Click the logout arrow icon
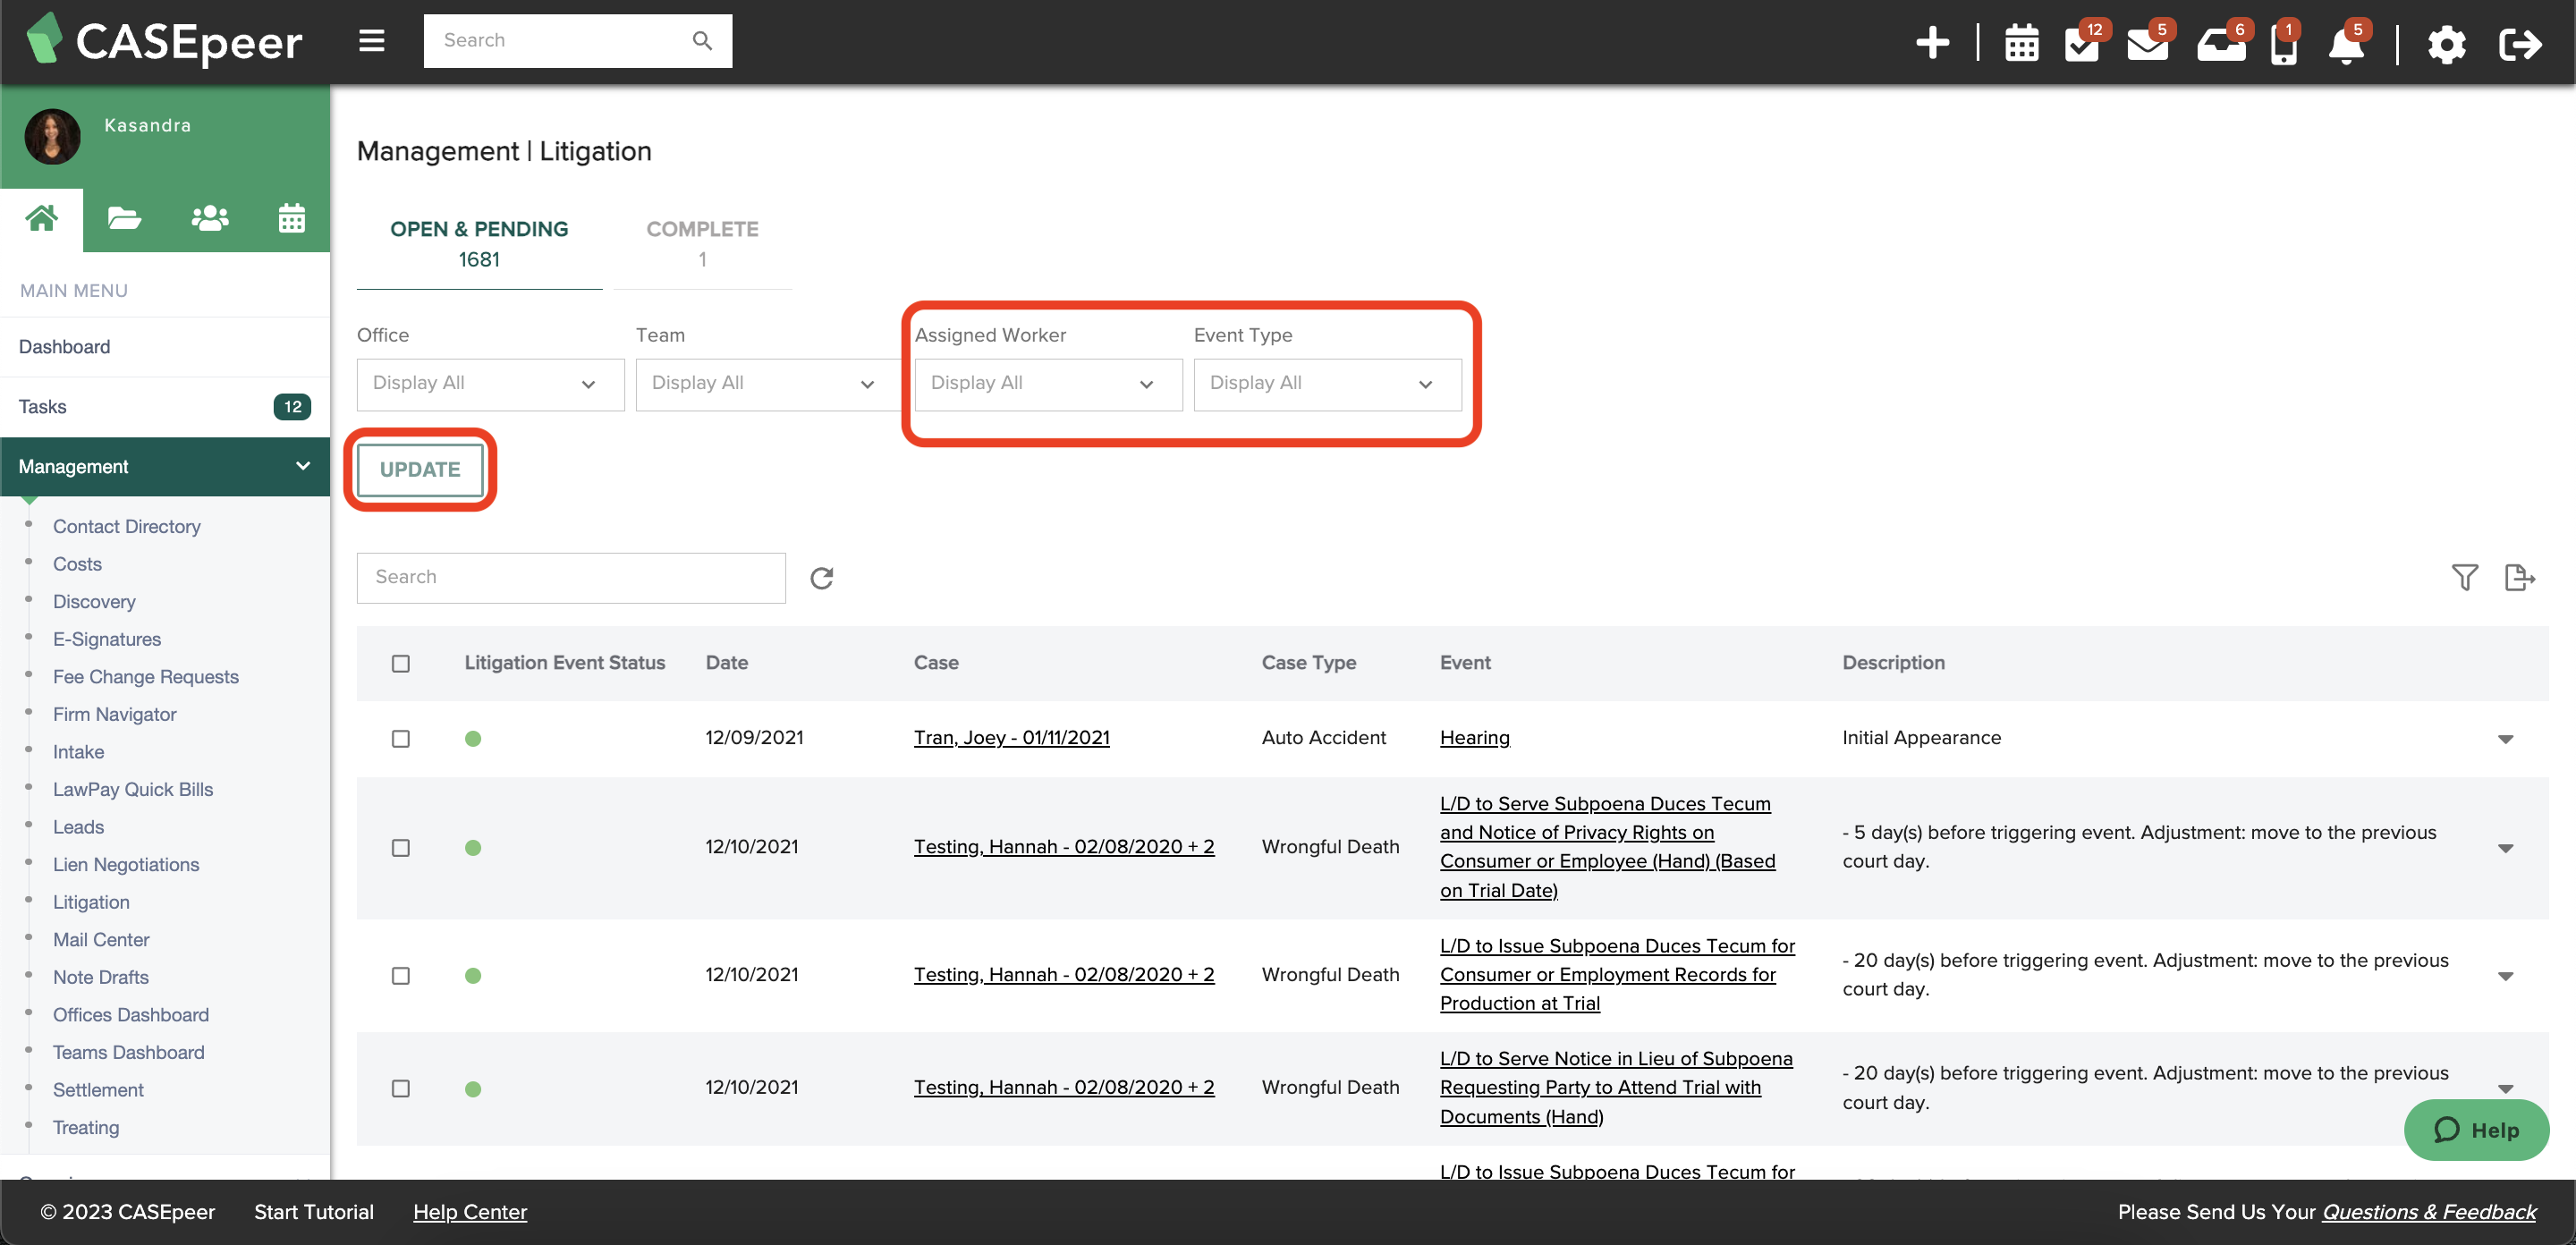Image resolution: width=2576 pixels, height=1245 pixels. (2519, 45)
